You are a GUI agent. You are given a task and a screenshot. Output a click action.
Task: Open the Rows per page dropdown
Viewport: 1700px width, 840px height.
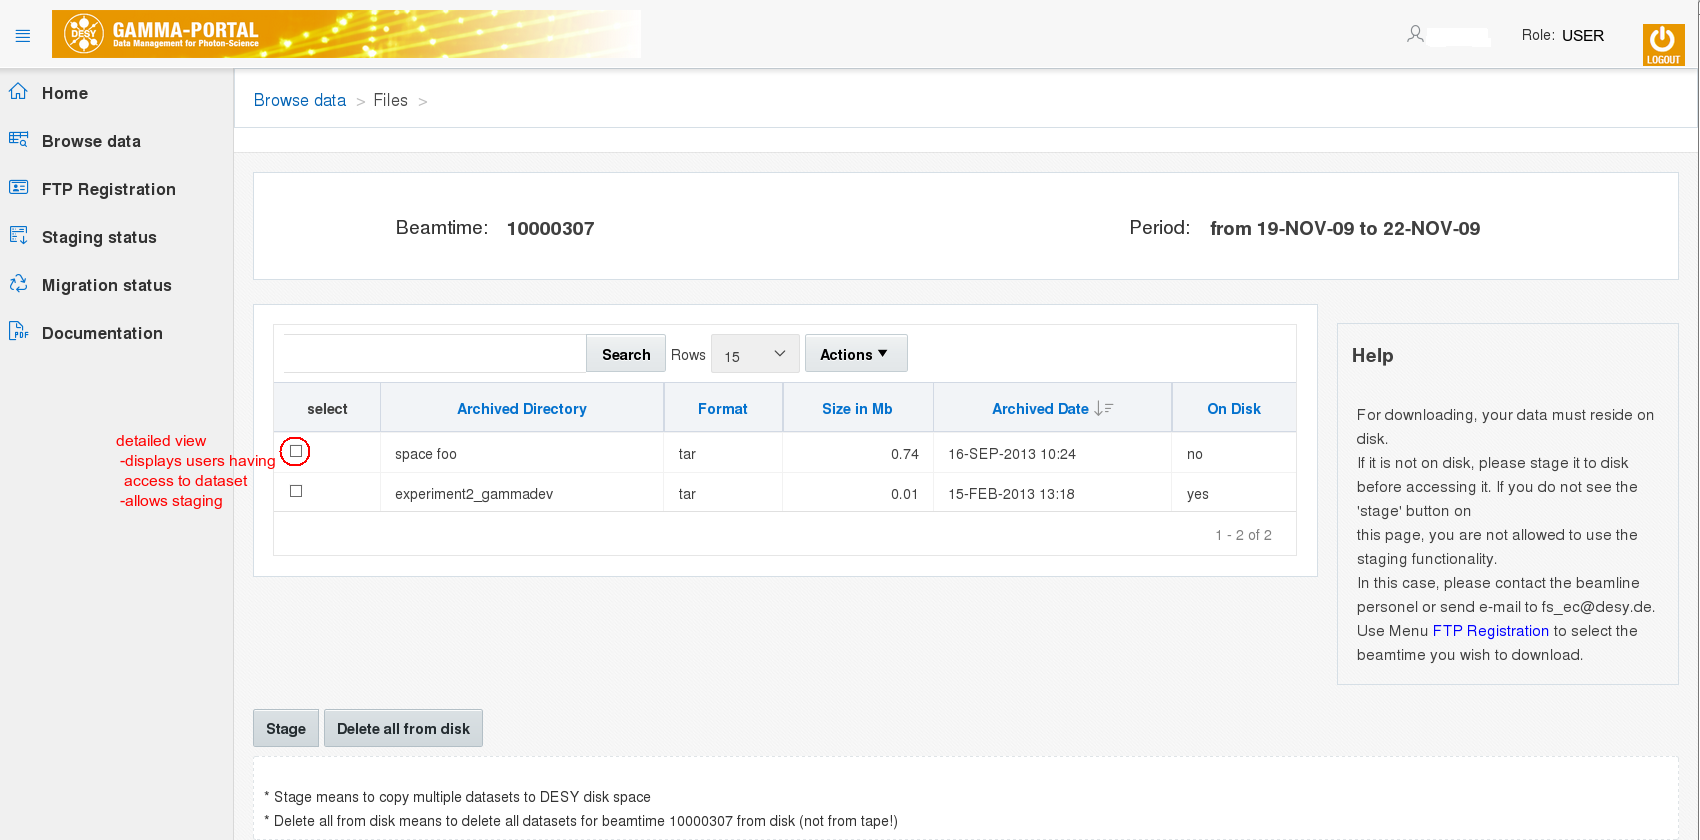click(754, 354)
